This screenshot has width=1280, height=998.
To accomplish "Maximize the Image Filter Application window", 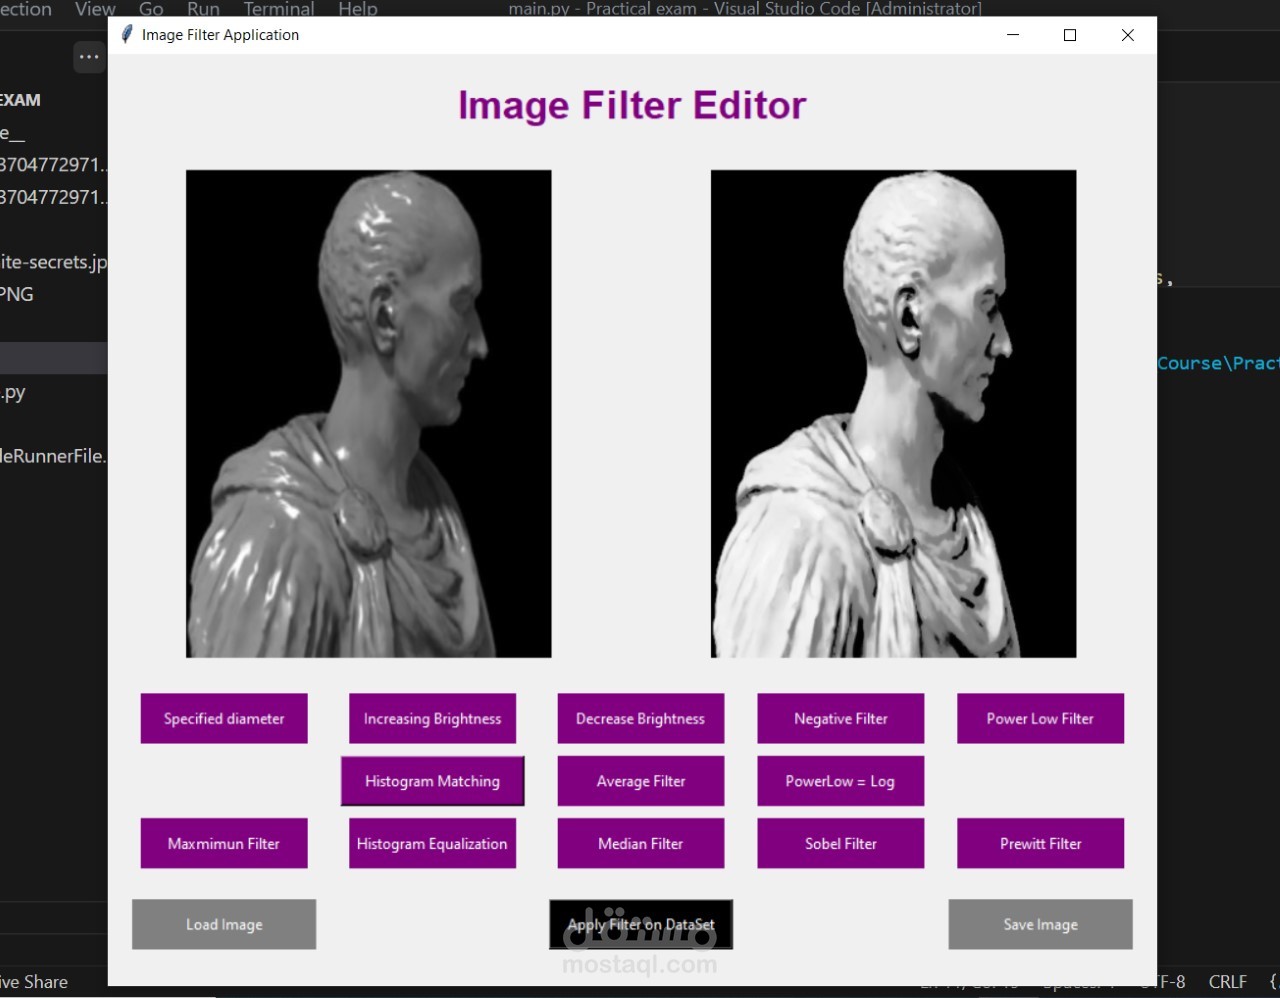I will [1070, 35].
